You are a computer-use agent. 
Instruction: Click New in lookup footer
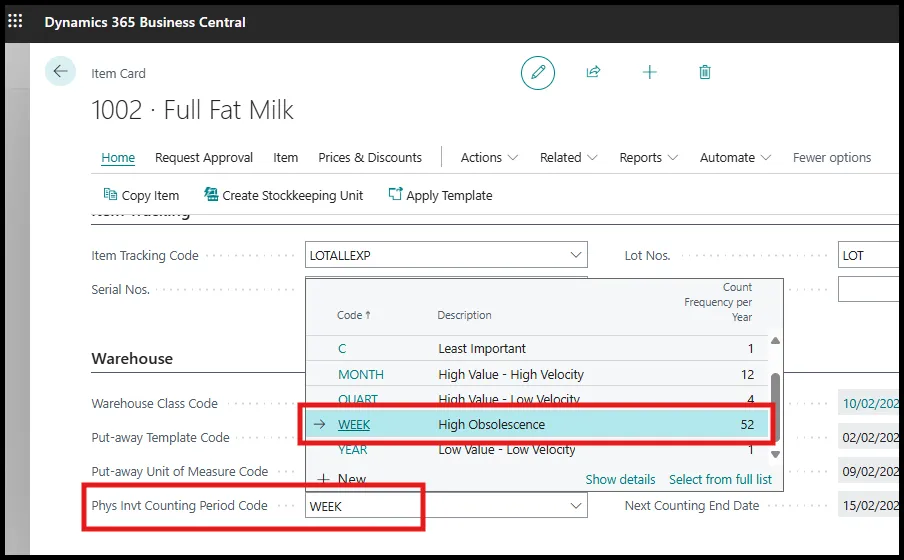click(342, 479)
